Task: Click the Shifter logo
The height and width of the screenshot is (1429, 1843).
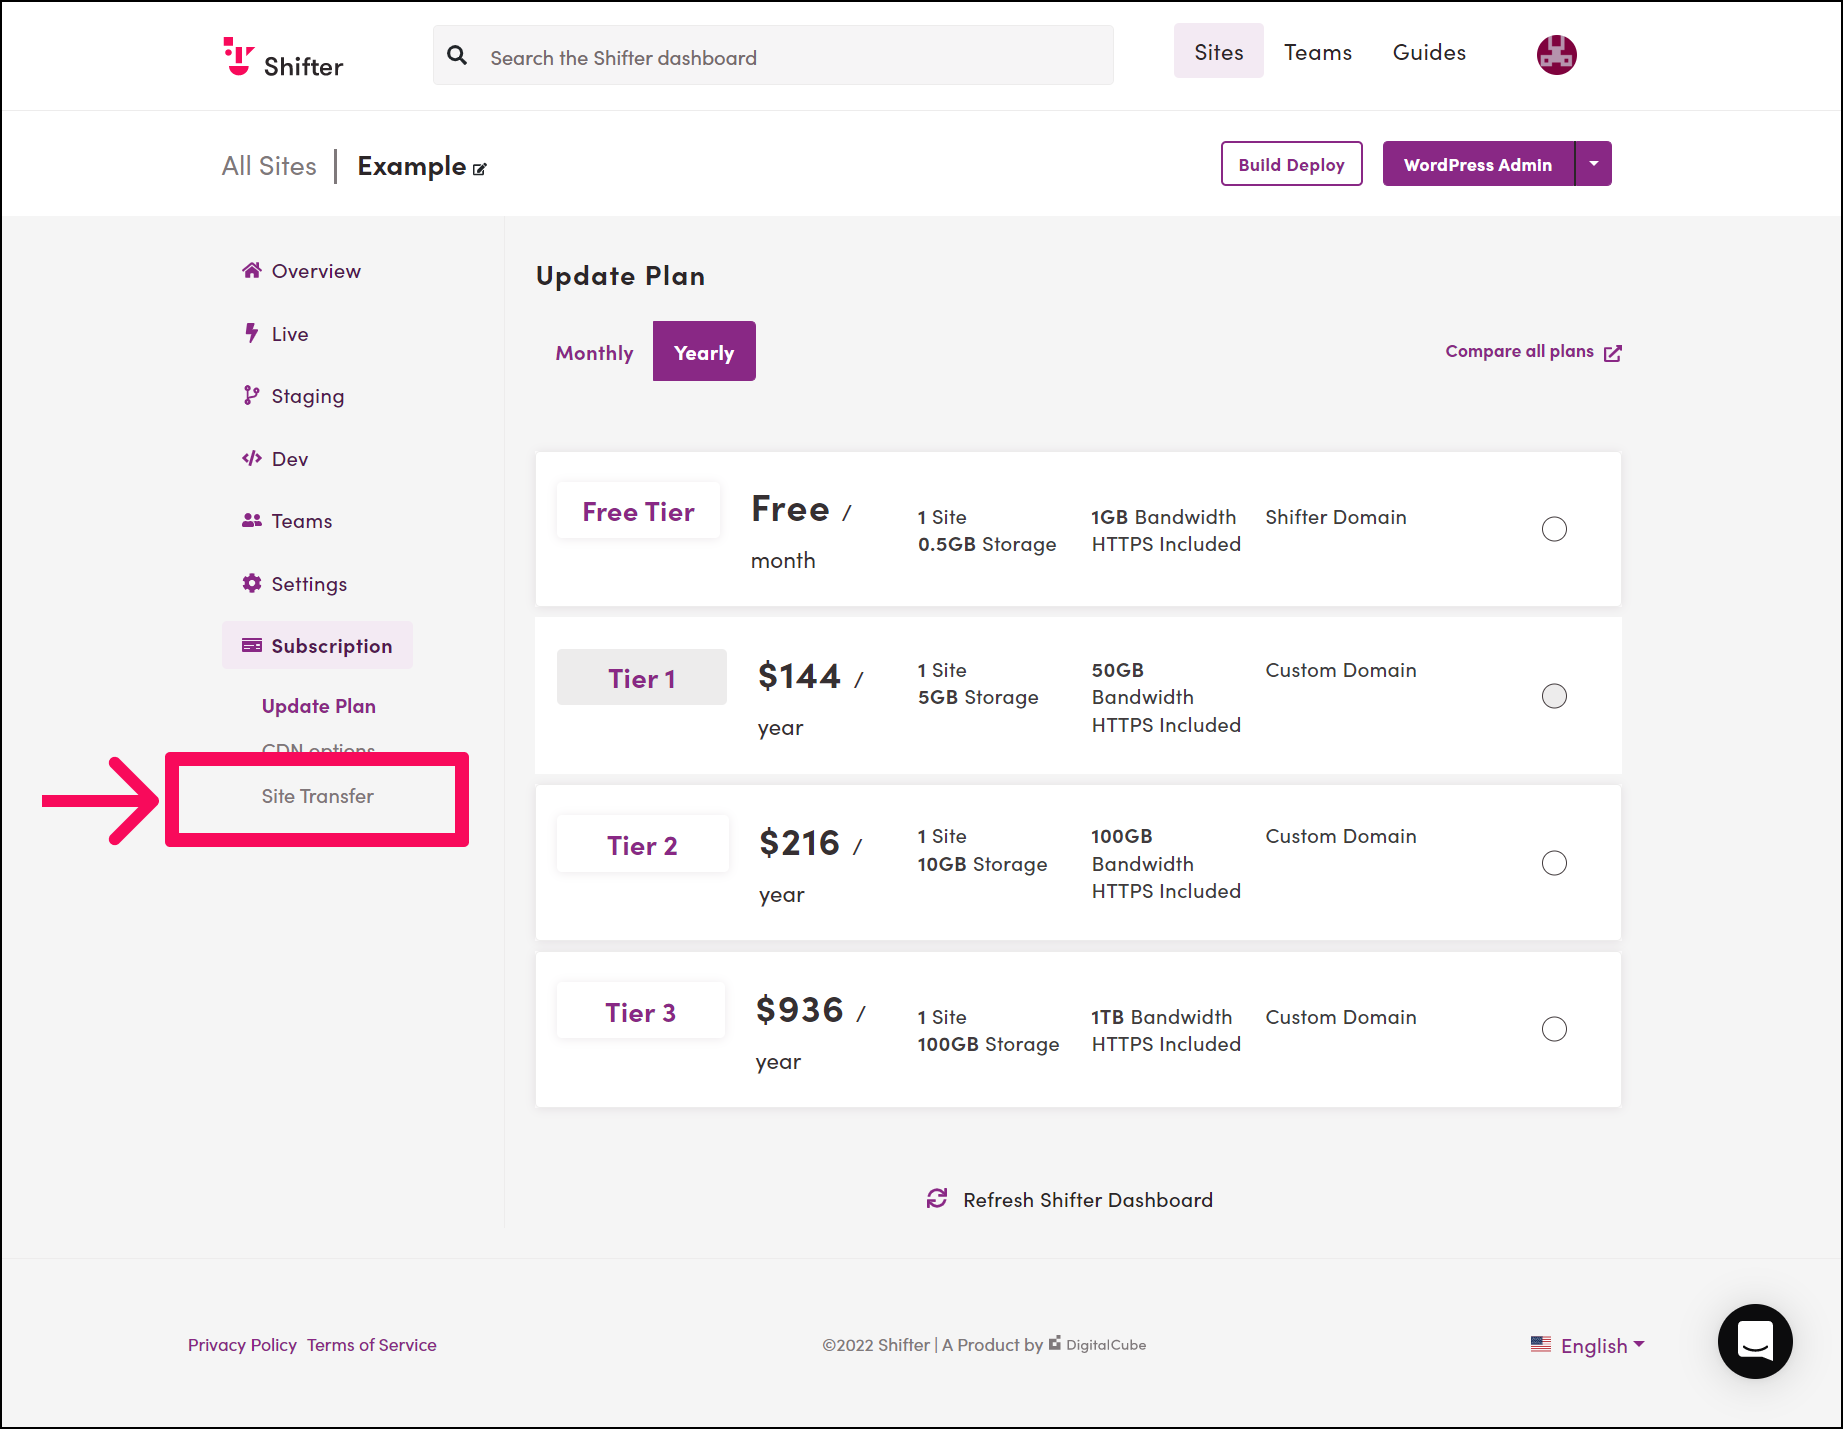Action: [x=283, y=57]
